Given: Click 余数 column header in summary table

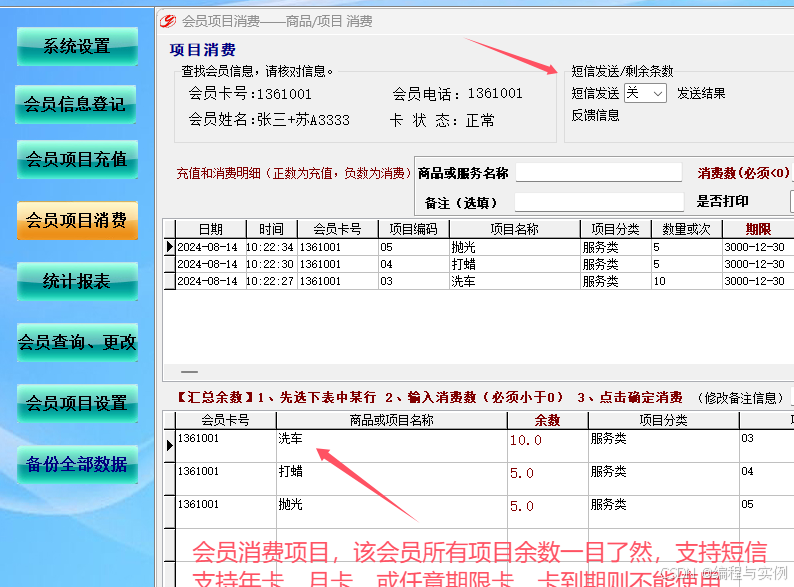Looking at the screenshot, I should [547, 420].
